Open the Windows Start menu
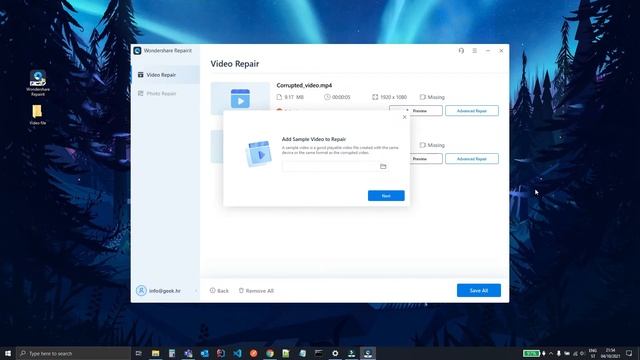This screenshot has height=360, width=640. (8, 353)
